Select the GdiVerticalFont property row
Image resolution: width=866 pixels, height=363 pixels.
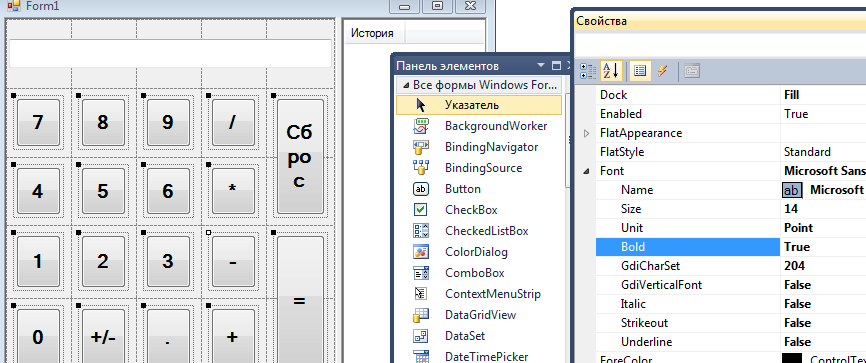tap(731, 285)
